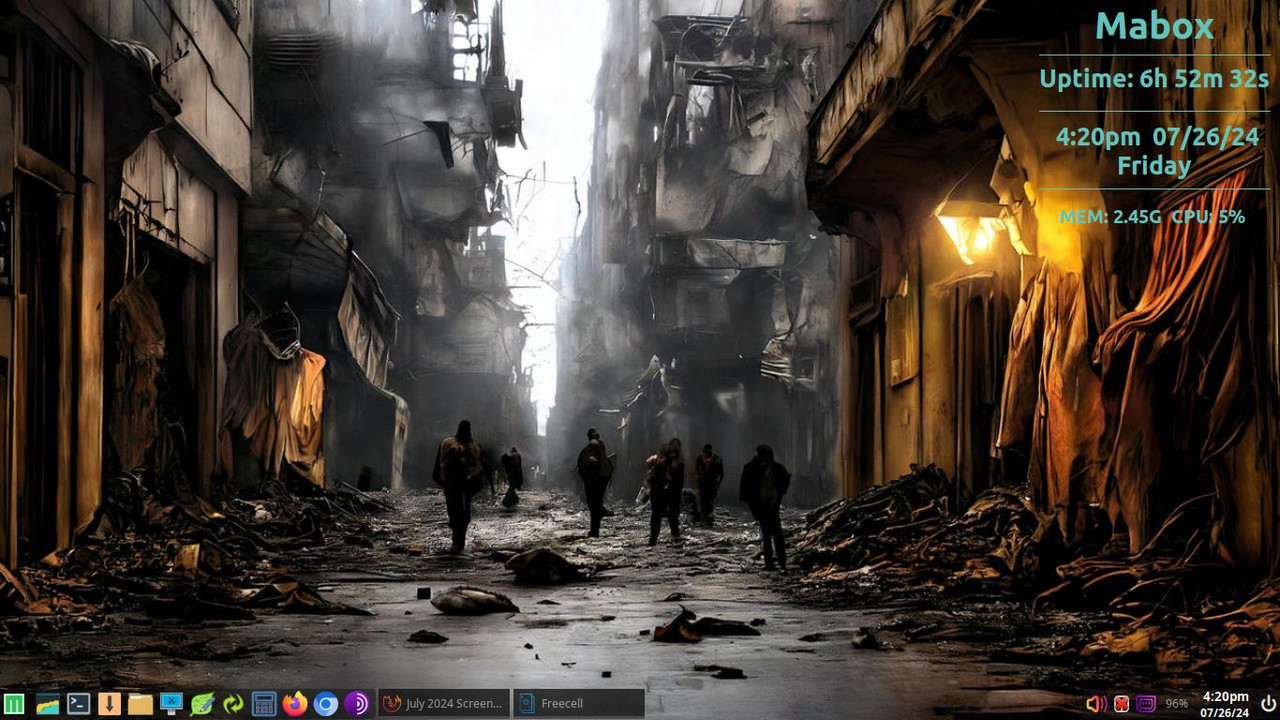Click the 96% battery percentage text
The image size is (1280, 720).
pos(1177,704)
